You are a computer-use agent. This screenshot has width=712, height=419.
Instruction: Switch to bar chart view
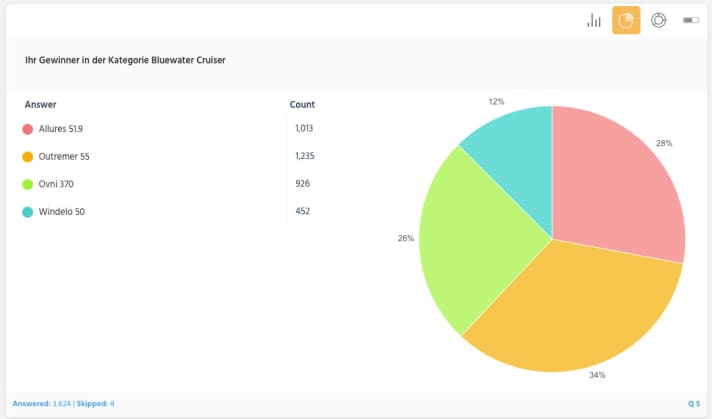(x=594, y=20)
